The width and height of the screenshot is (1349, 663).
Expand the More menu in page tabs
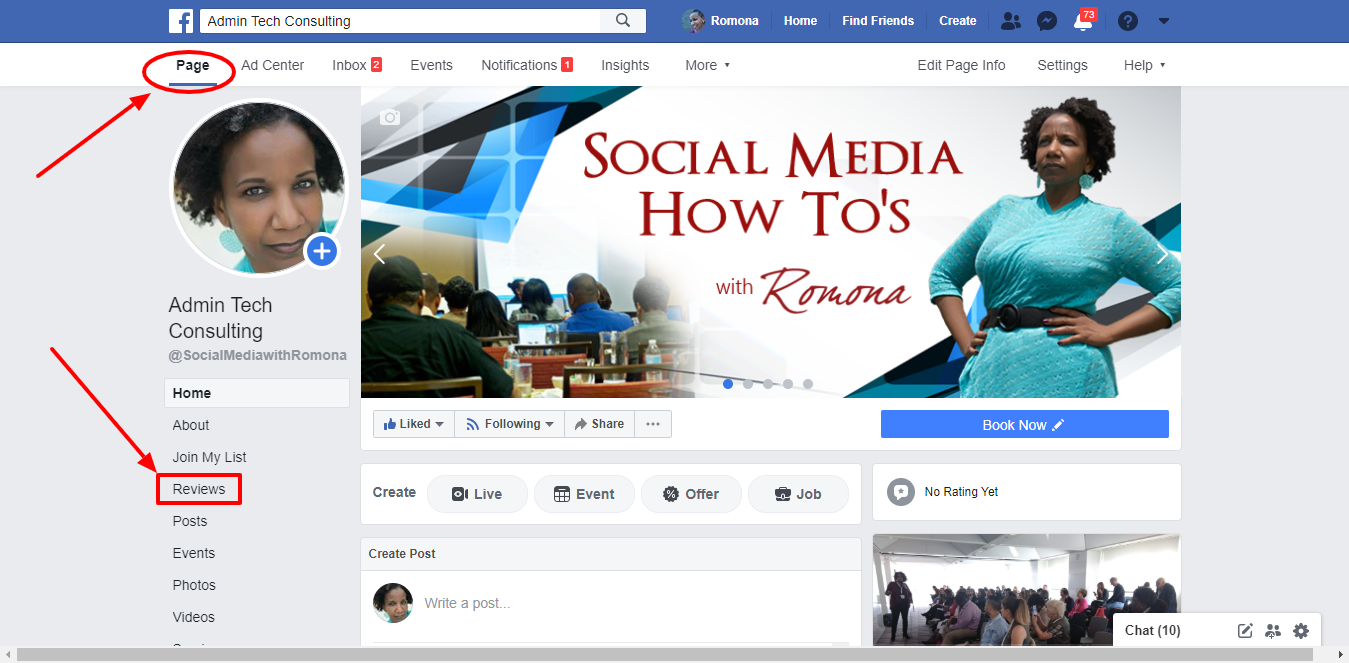click(707, 65)
